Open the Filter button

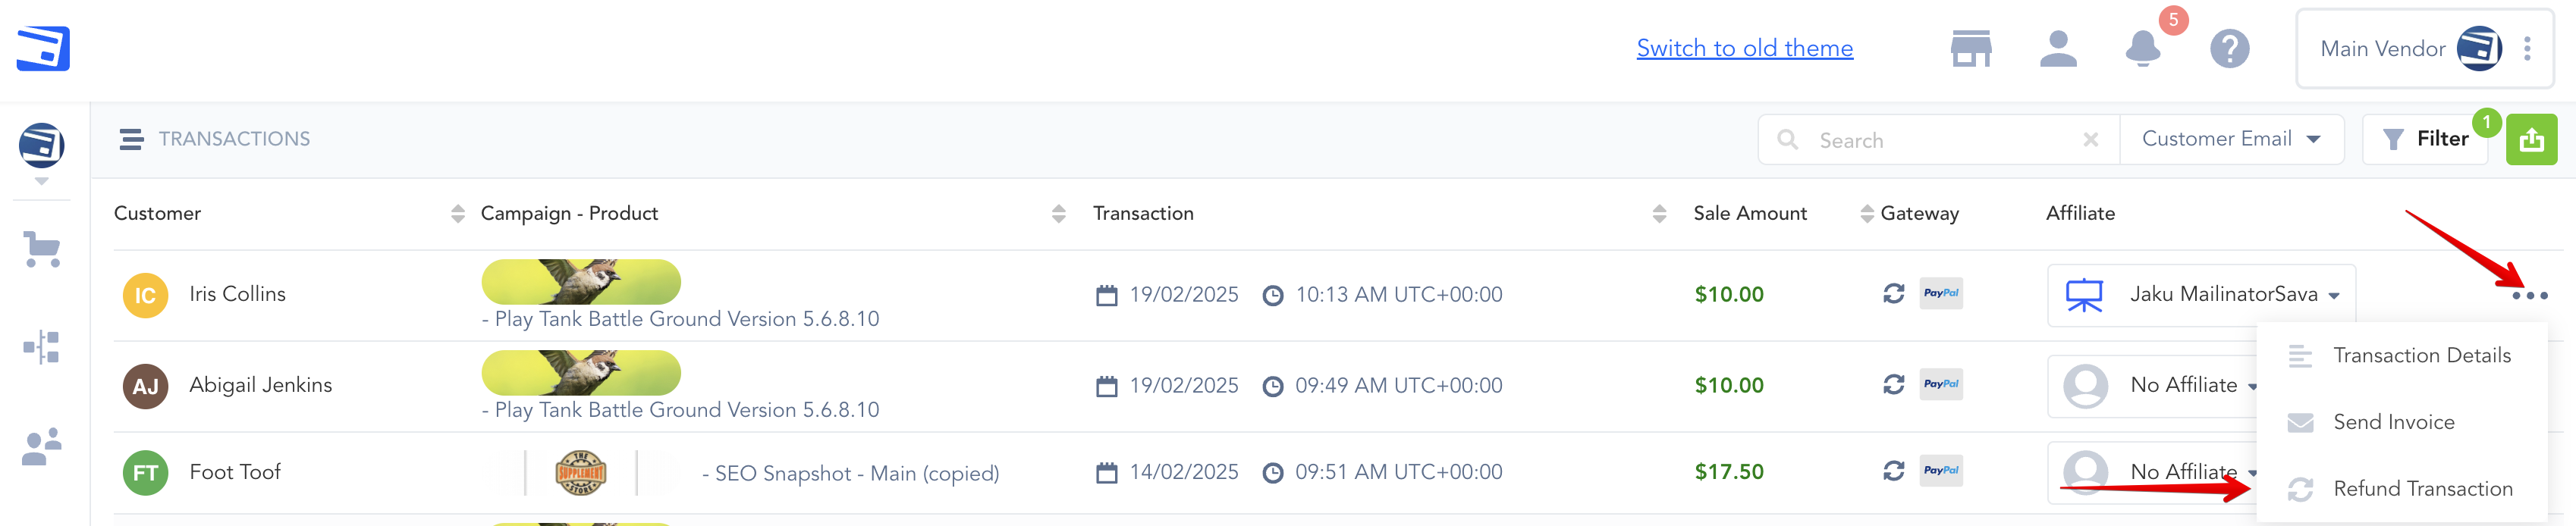tap(2425, 139)
